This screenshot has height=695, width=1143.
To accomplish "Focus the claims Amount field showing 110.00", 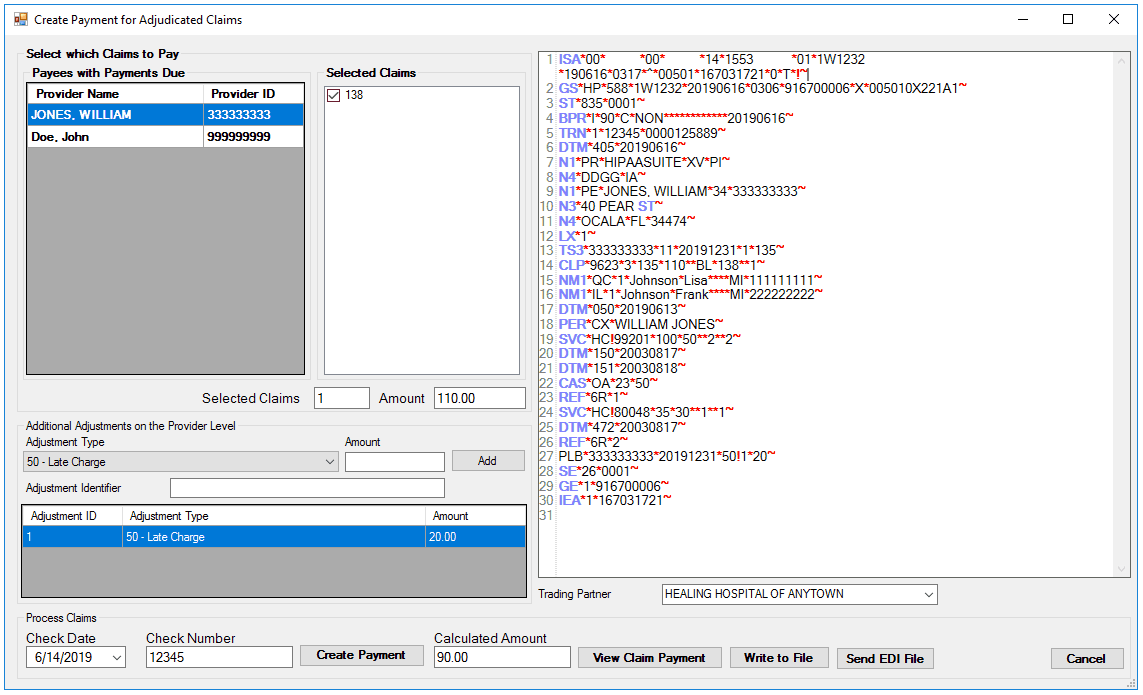I will pos(480,398).
